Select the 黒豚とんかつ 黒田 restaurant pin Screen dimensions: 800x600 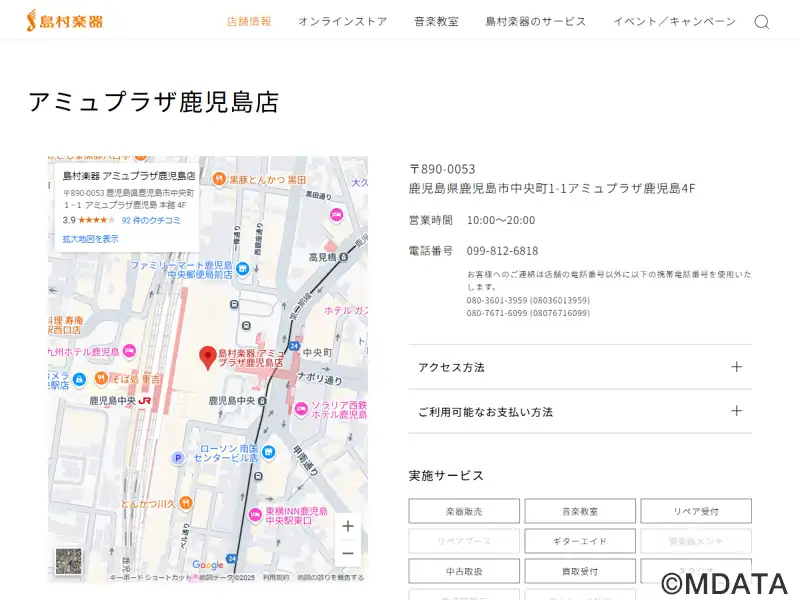click(x=219, y=180)
